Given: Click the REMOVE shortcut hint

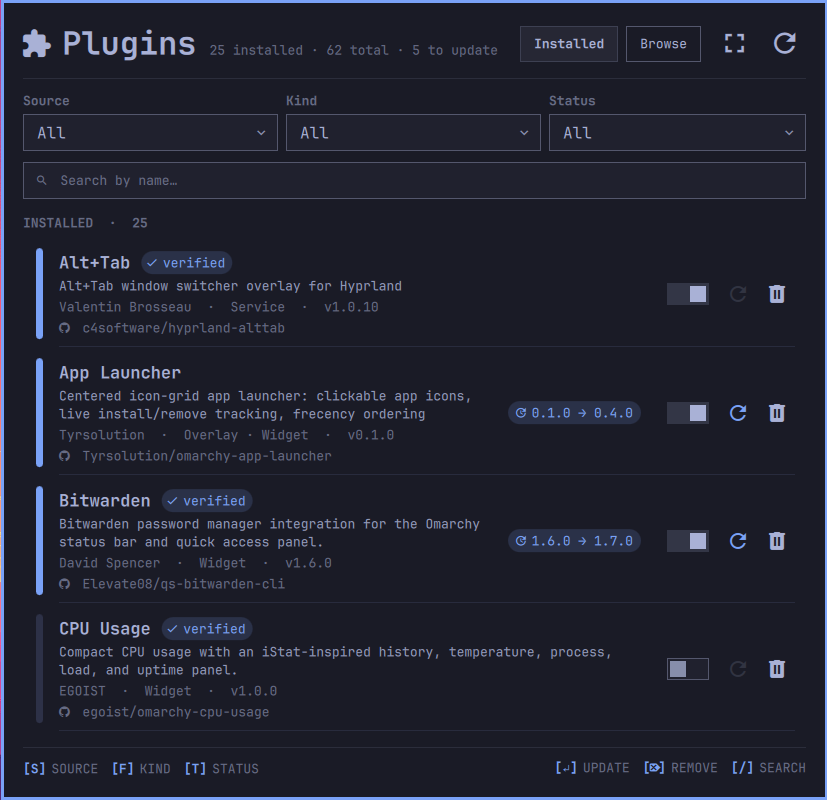Looking at the screenshot, I should [x=680, y=768].
